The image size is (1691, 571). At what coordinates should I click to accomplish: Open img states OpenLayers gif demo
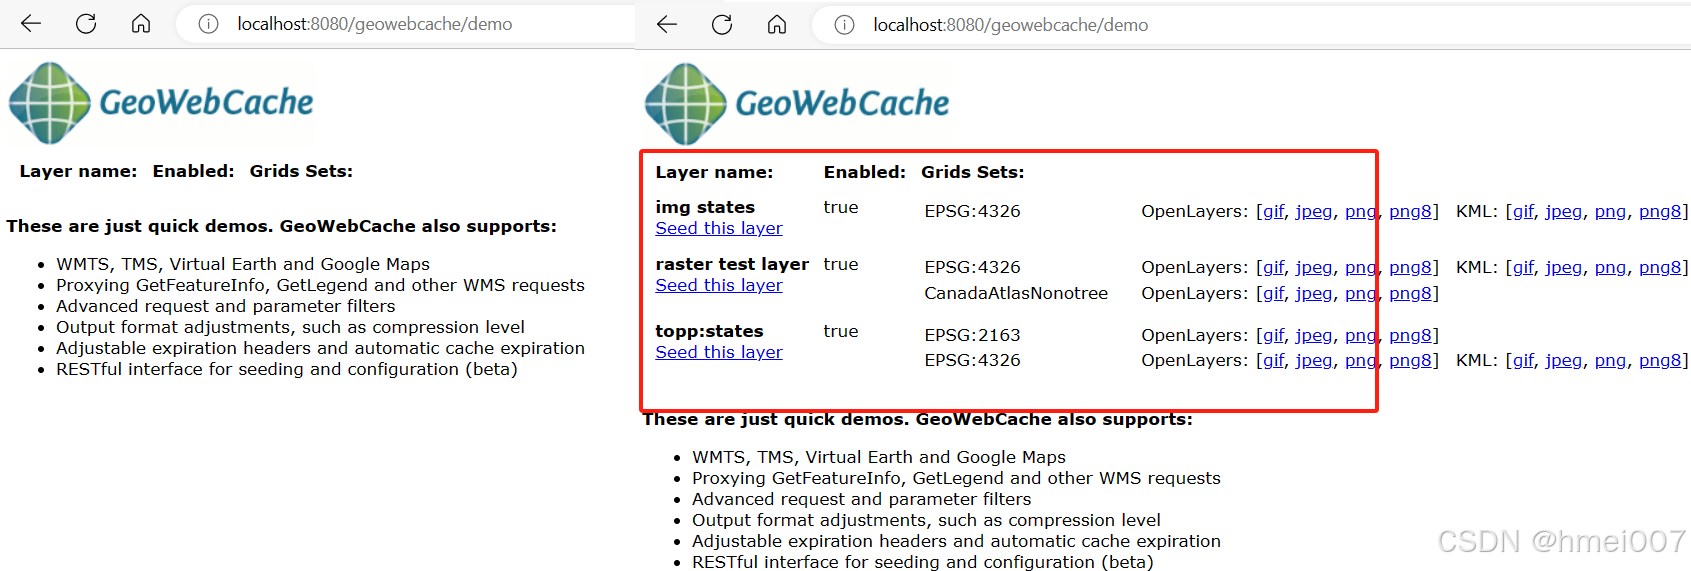click(1273, 211)
